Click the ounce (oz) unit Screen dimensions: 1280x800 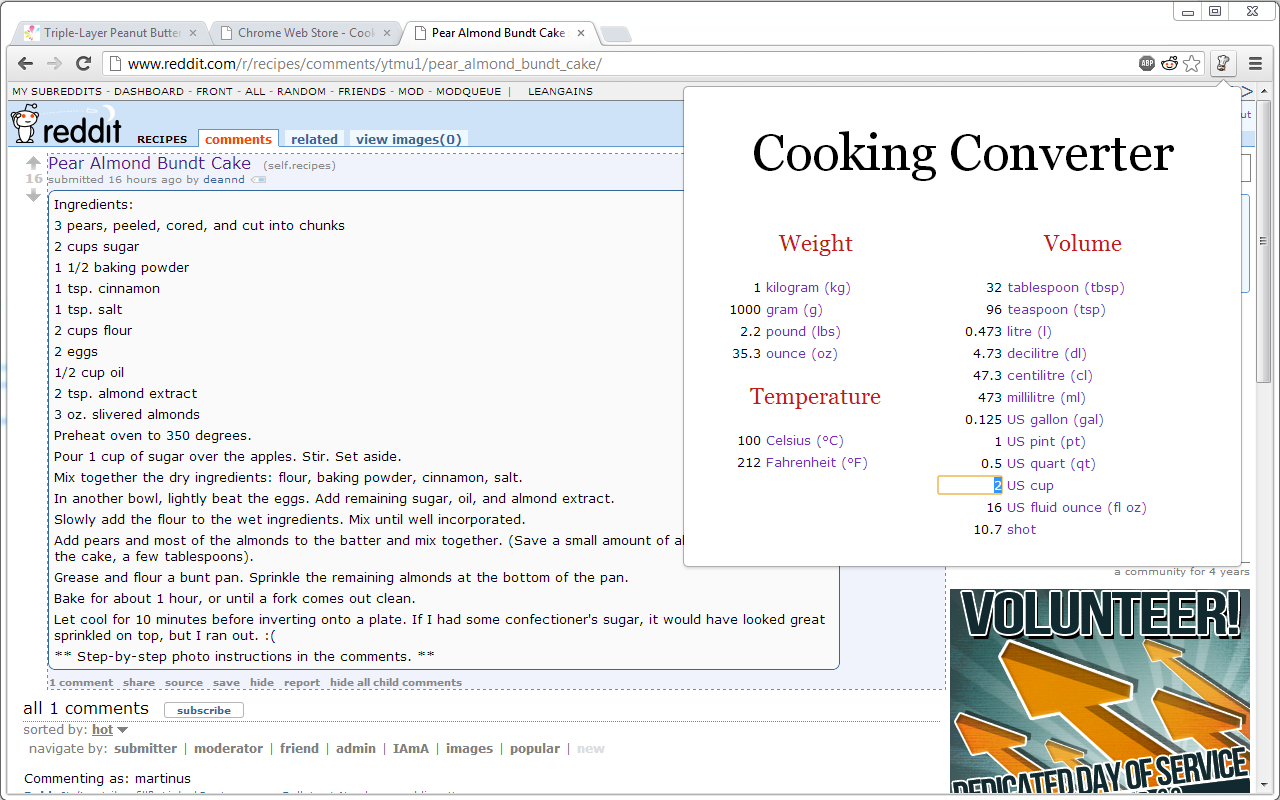tap(802, 353)
